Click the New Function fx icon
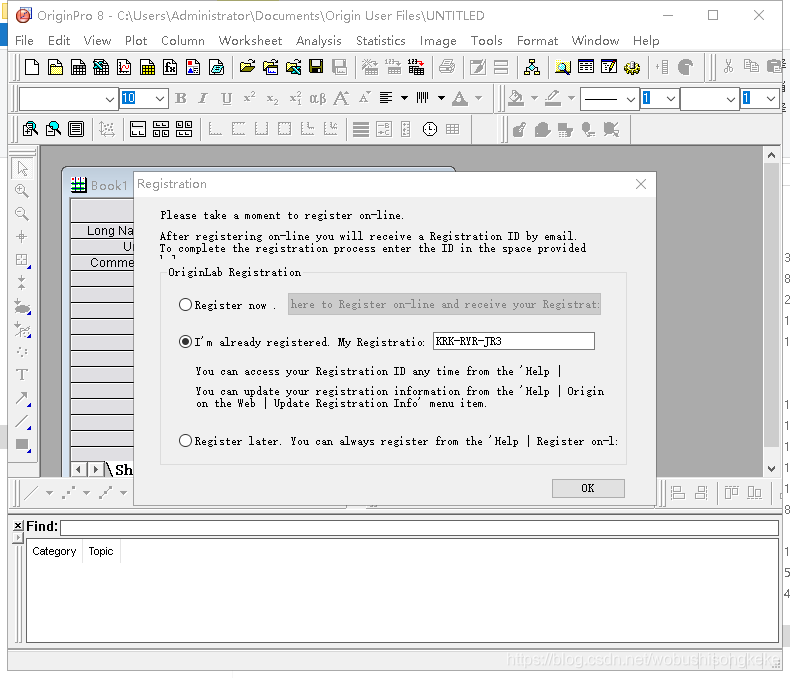 pos(170,67)
